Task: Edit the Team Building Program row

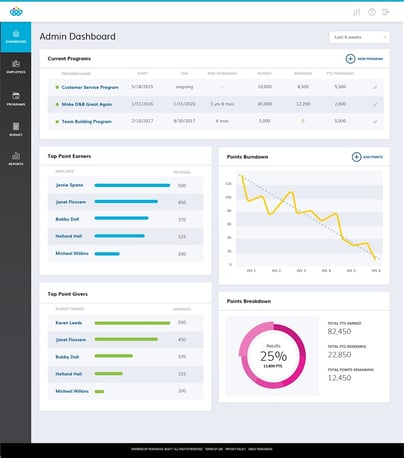Action: click(375, 122)
